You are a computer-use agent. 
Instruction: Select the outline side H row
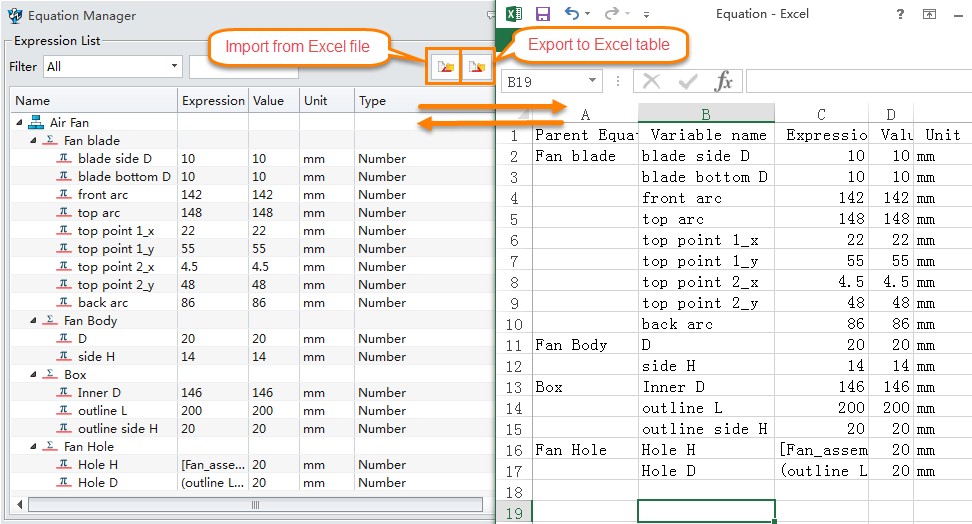252,428
